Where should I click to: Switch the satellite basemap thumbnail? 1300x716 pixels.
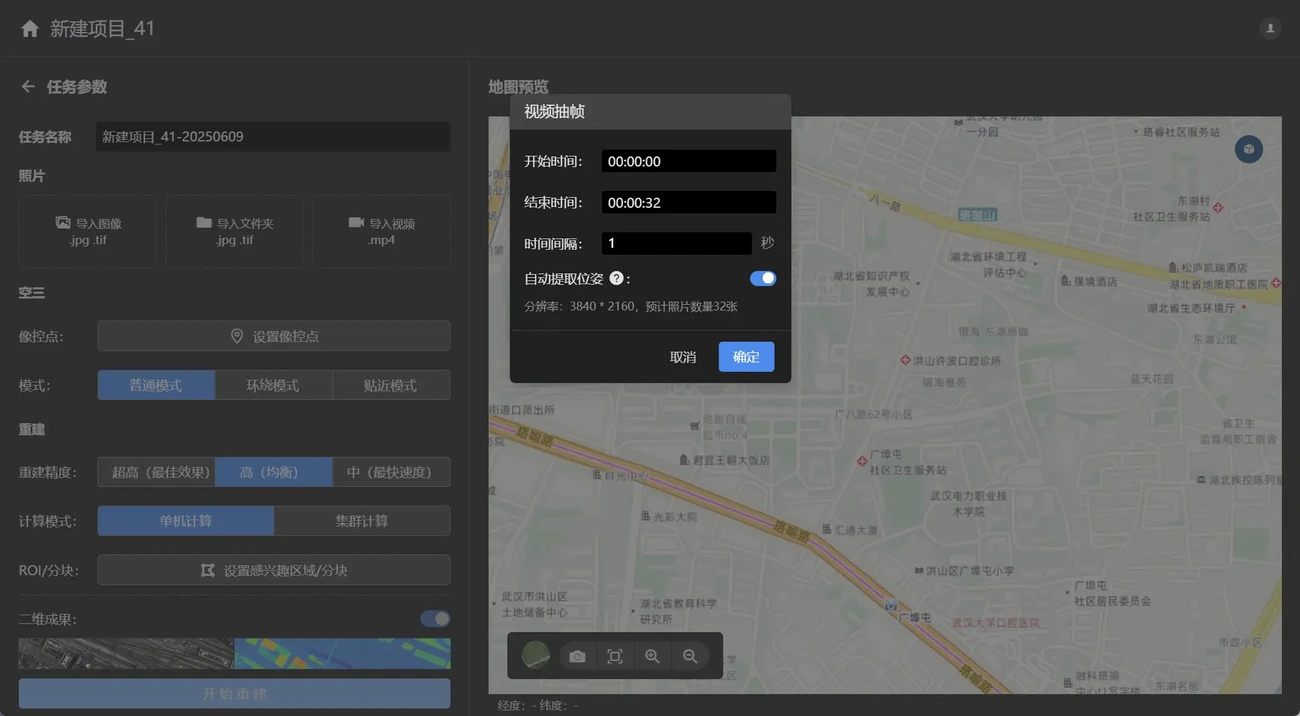[536, 655]
